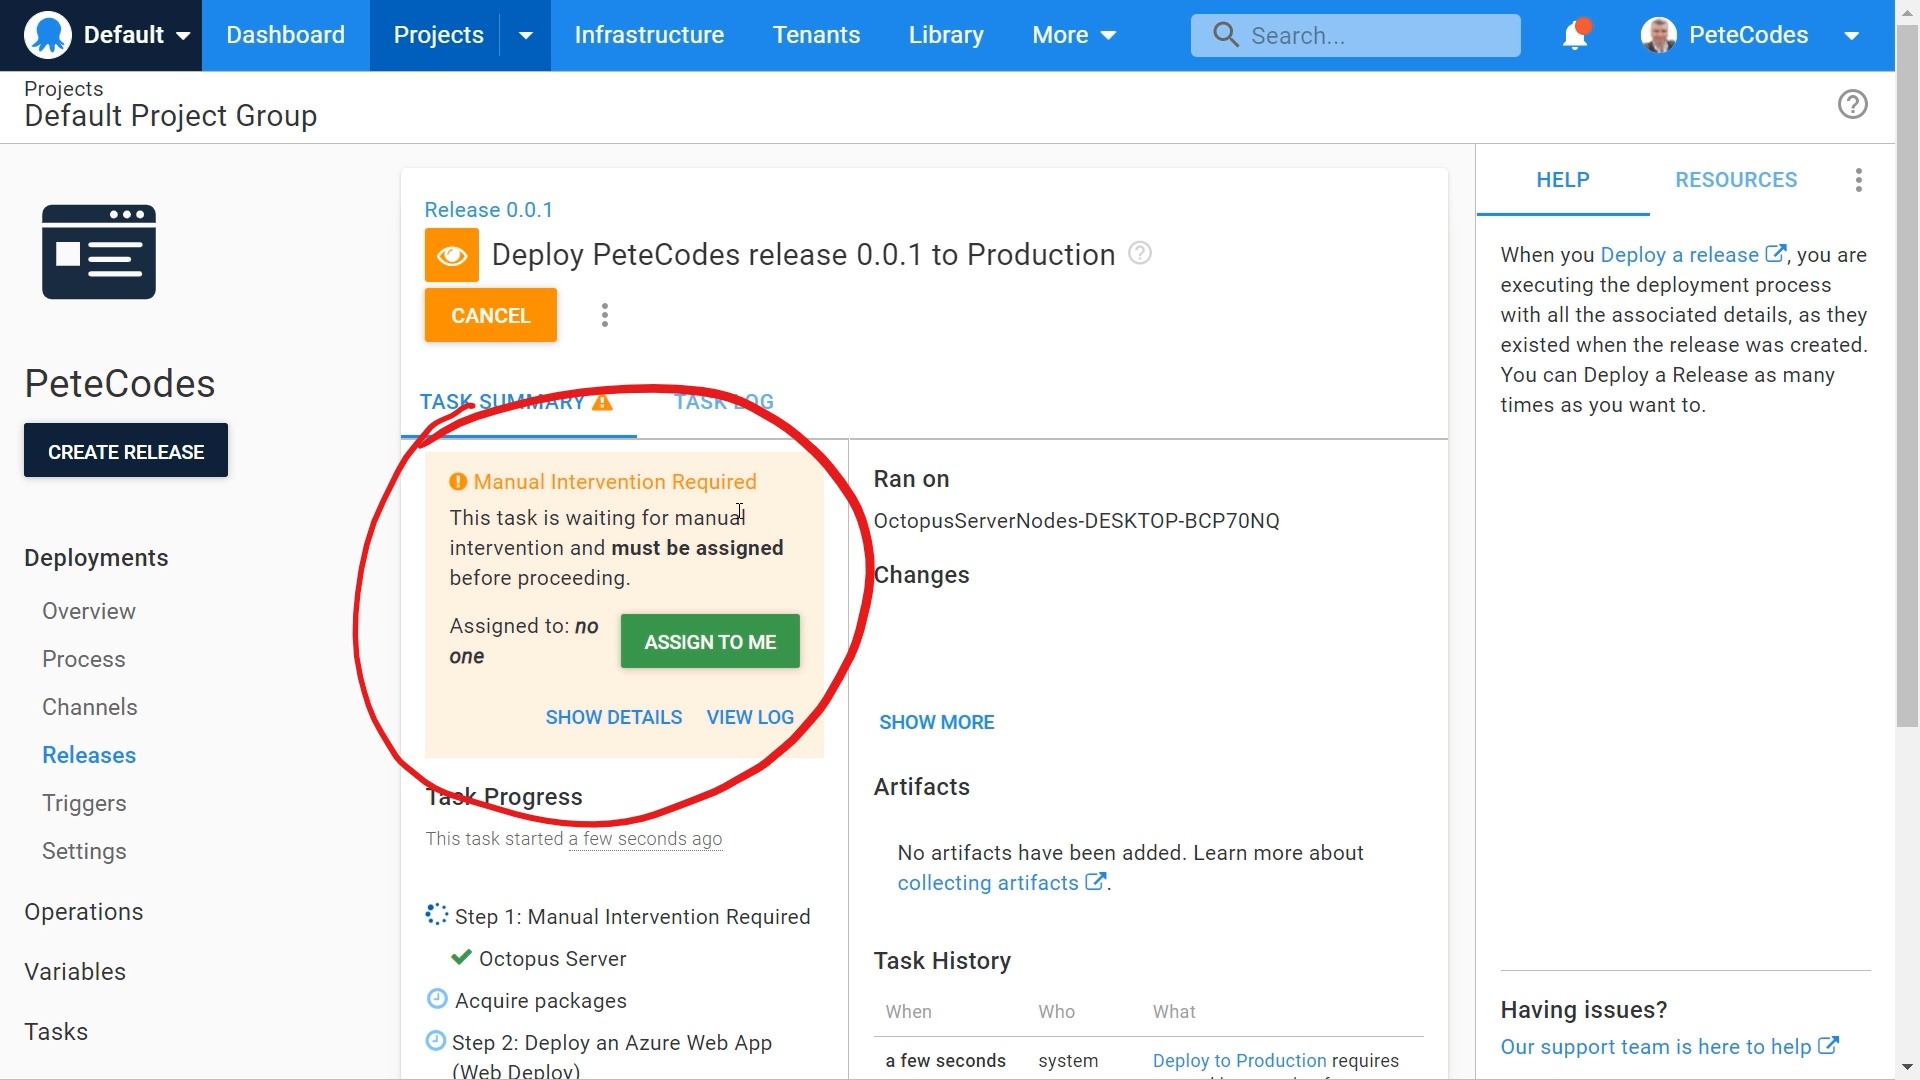Open the Channels sidebar link
Viewport: 1920px width, 1080px height.
tap(90, 707)
